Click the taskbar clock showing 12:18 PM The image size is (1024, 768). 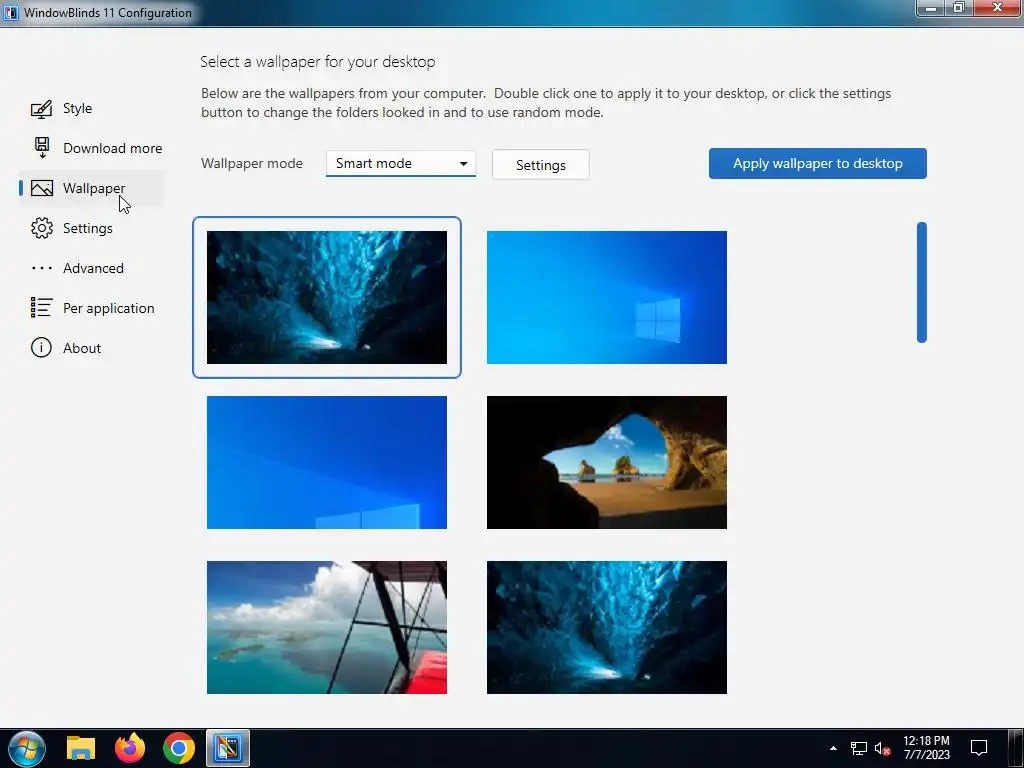point(926,748)
